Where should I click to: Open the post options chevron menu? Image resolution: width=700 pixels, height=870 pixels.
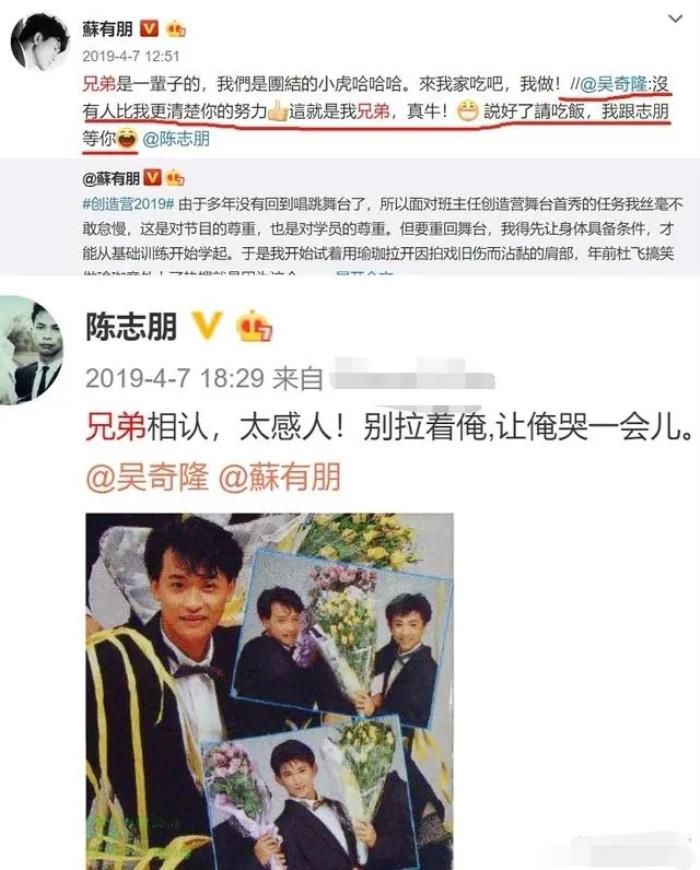tap(675, 18)
